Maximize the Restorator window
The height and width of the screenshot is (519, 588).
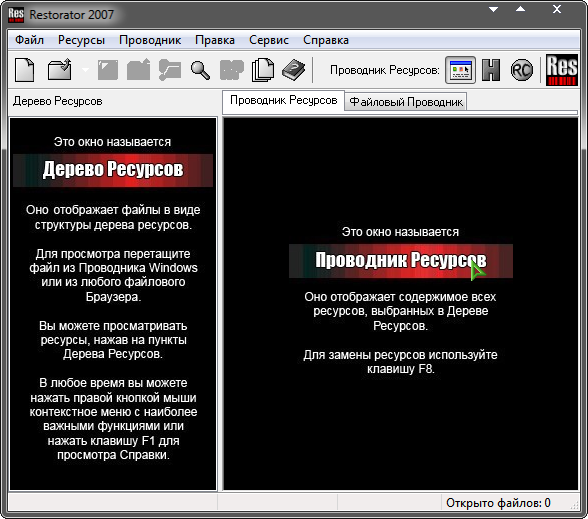[x=520, y=9]
